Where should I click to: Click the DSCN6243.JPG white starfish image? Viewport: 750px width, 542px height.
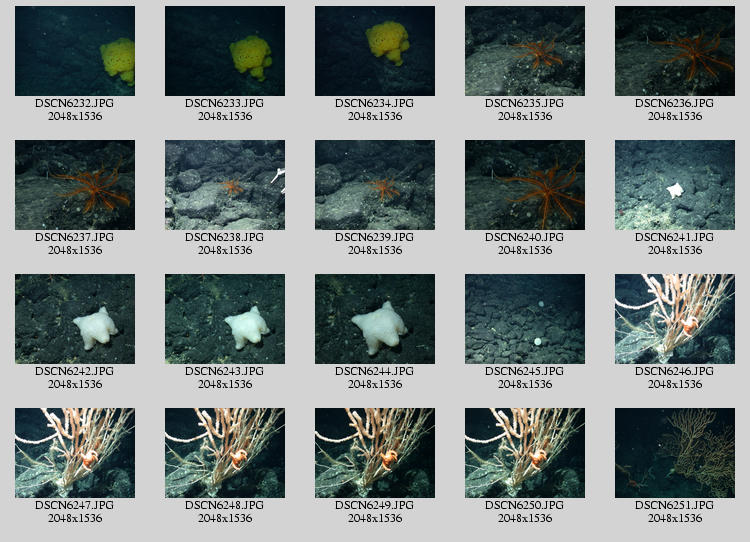225,319
